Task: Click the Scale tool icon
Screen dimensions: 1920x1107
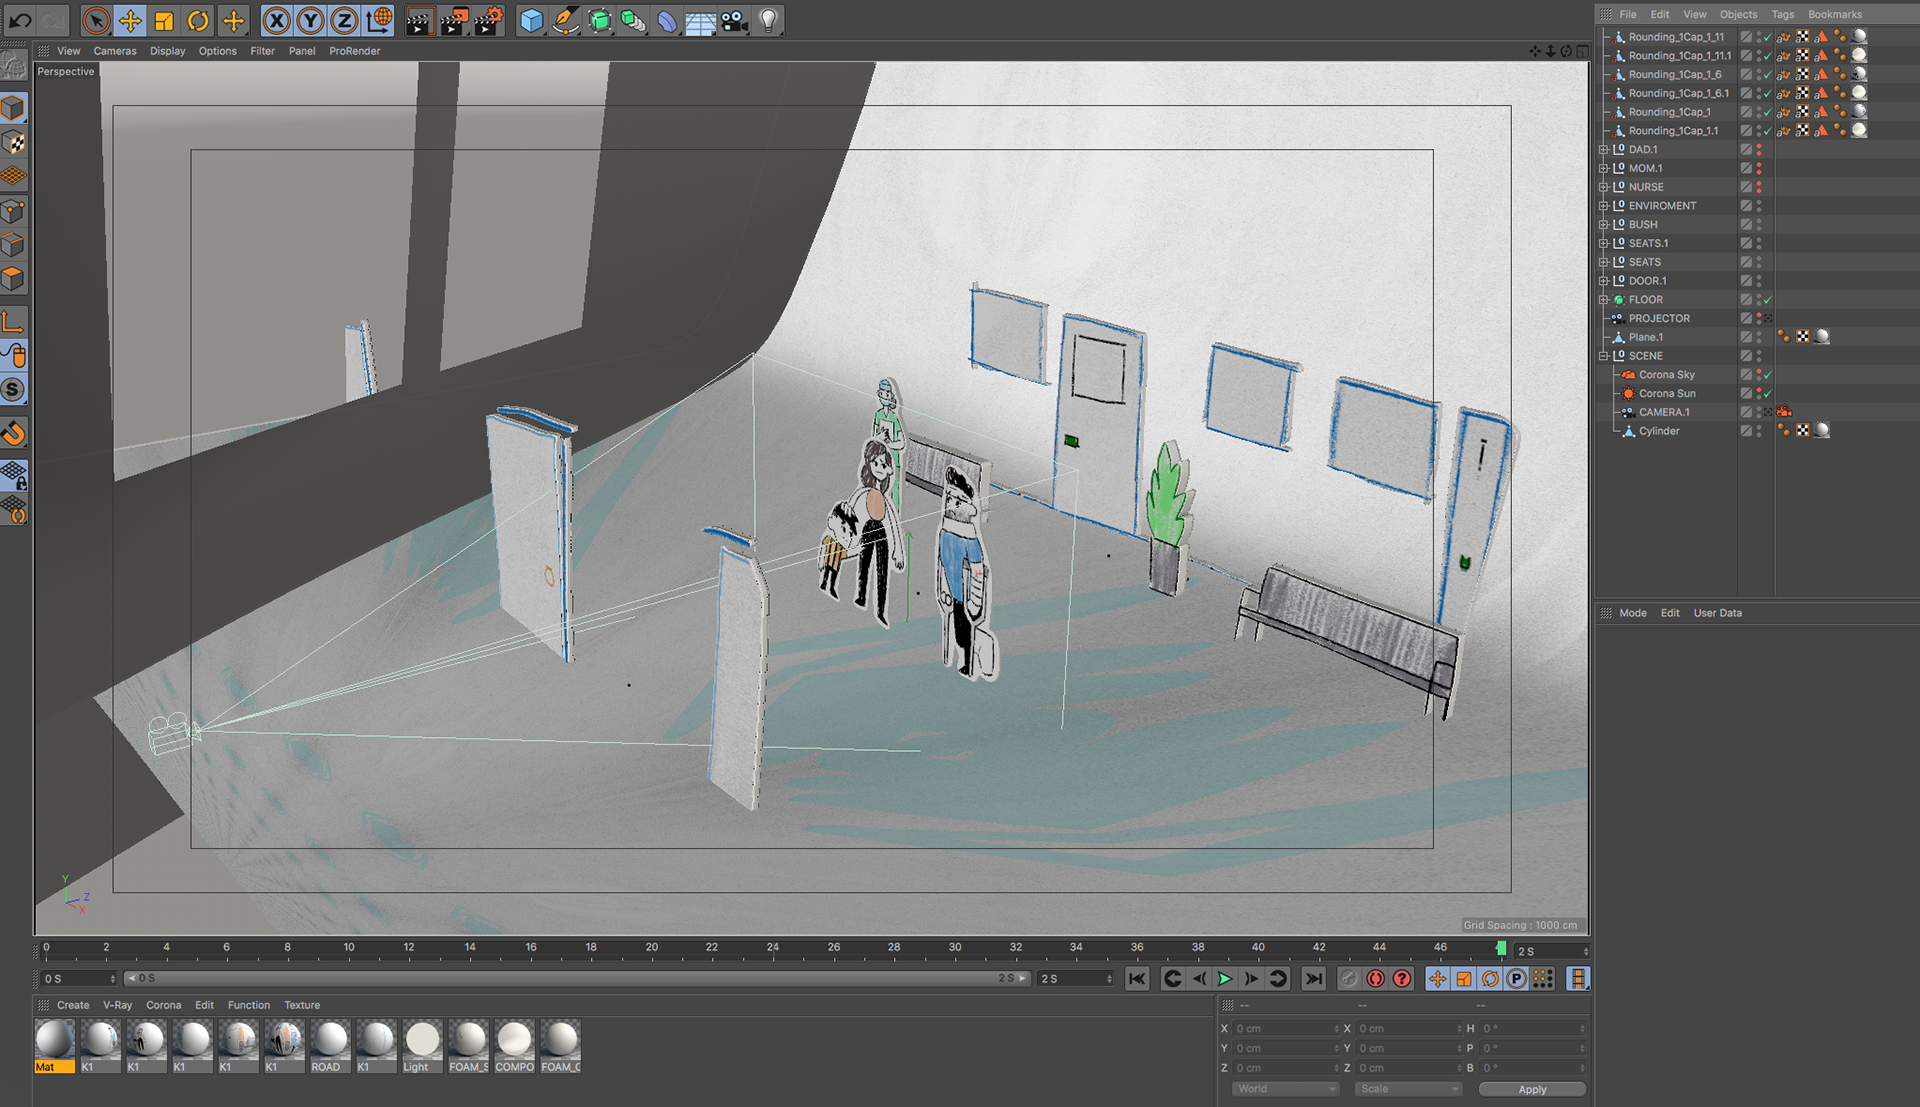Action: 164,21
